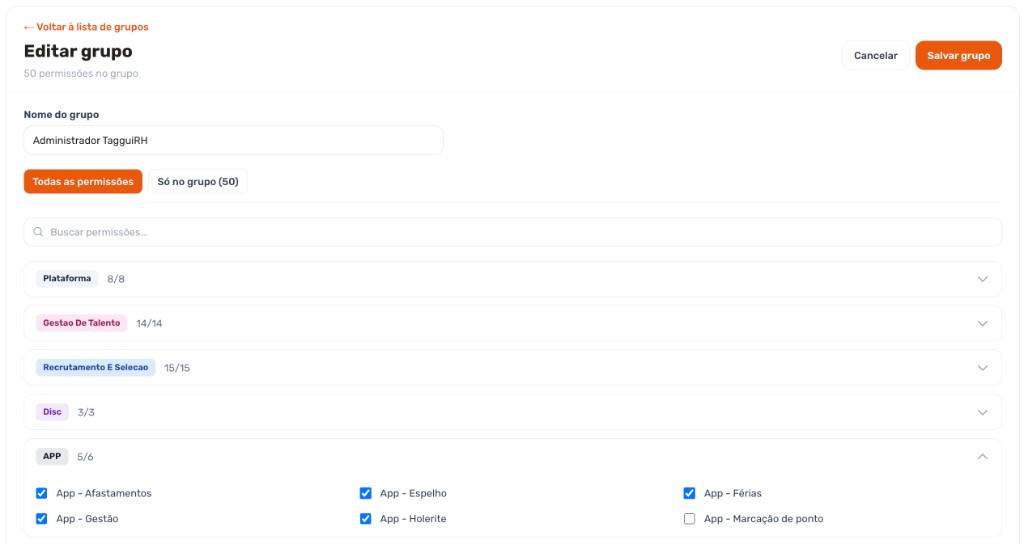
Task: Collapse the APP section chevron
Action: pyautogui.click(x=982, y=456)
